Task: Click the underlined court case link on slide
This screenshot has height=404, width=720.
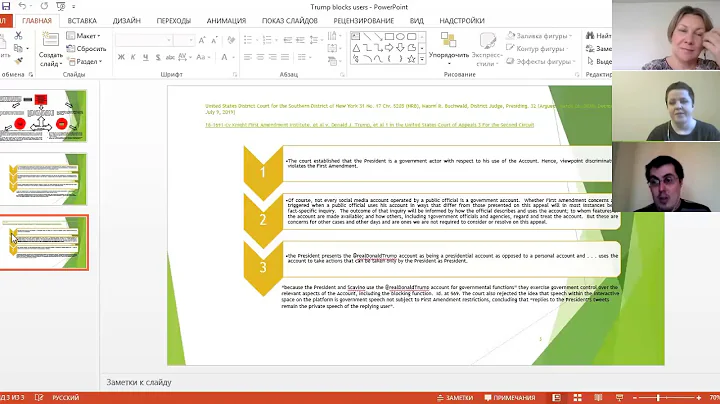Action: tap(369, 124)
